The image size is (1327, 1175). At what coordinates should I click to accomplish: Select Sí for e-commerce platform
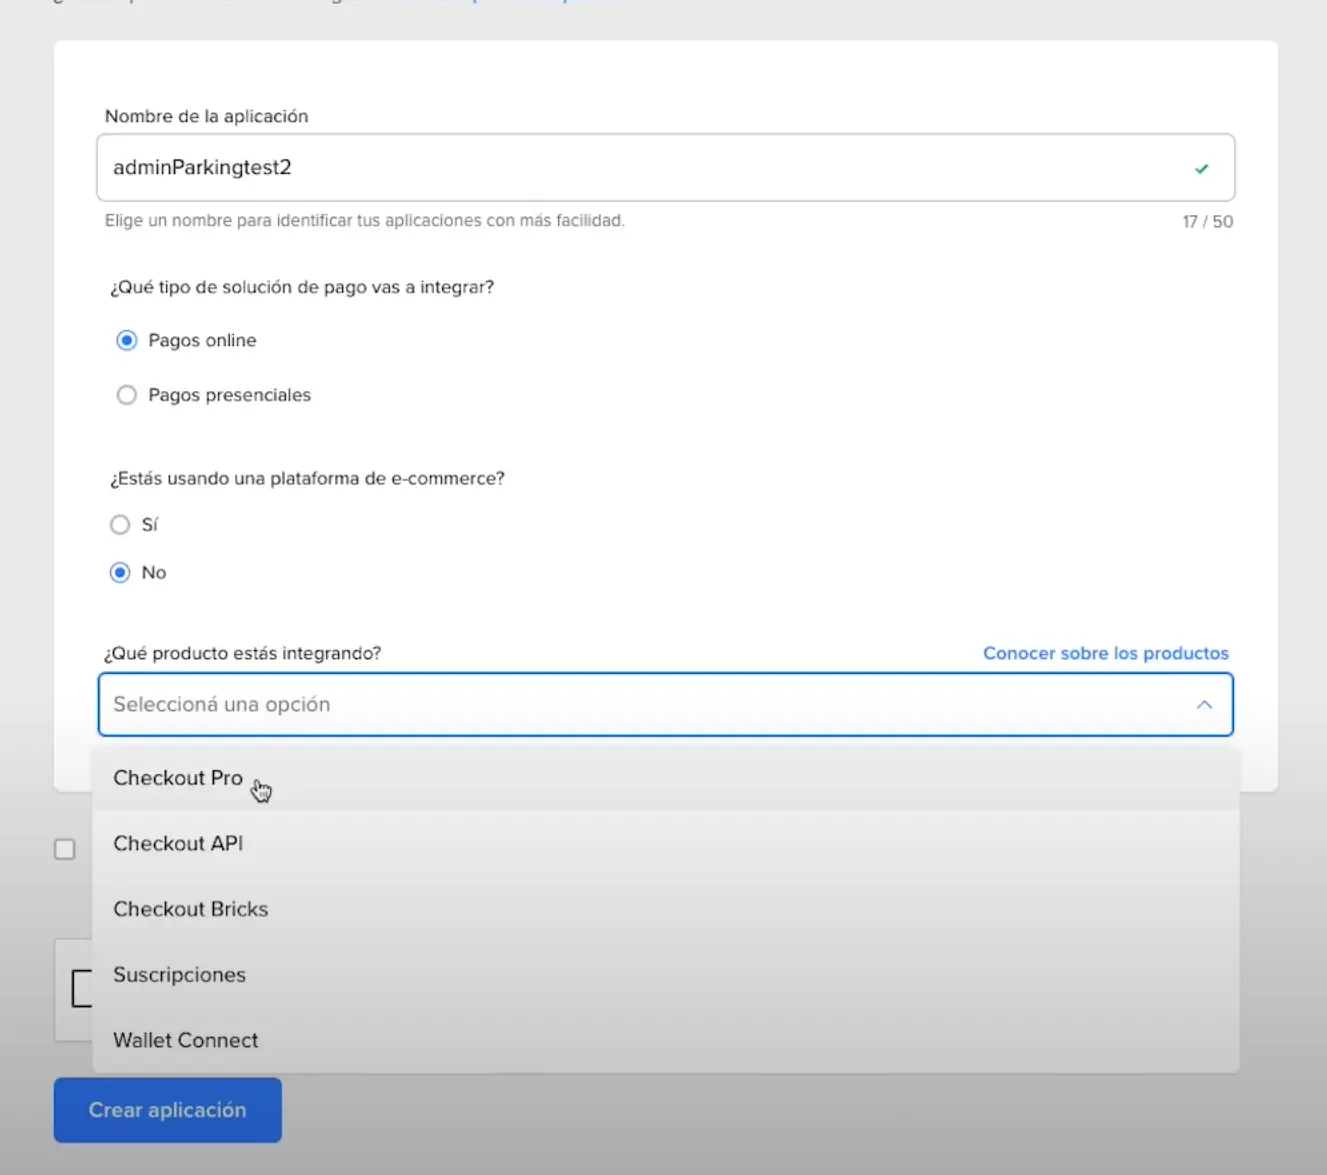[x=120, y=525]
